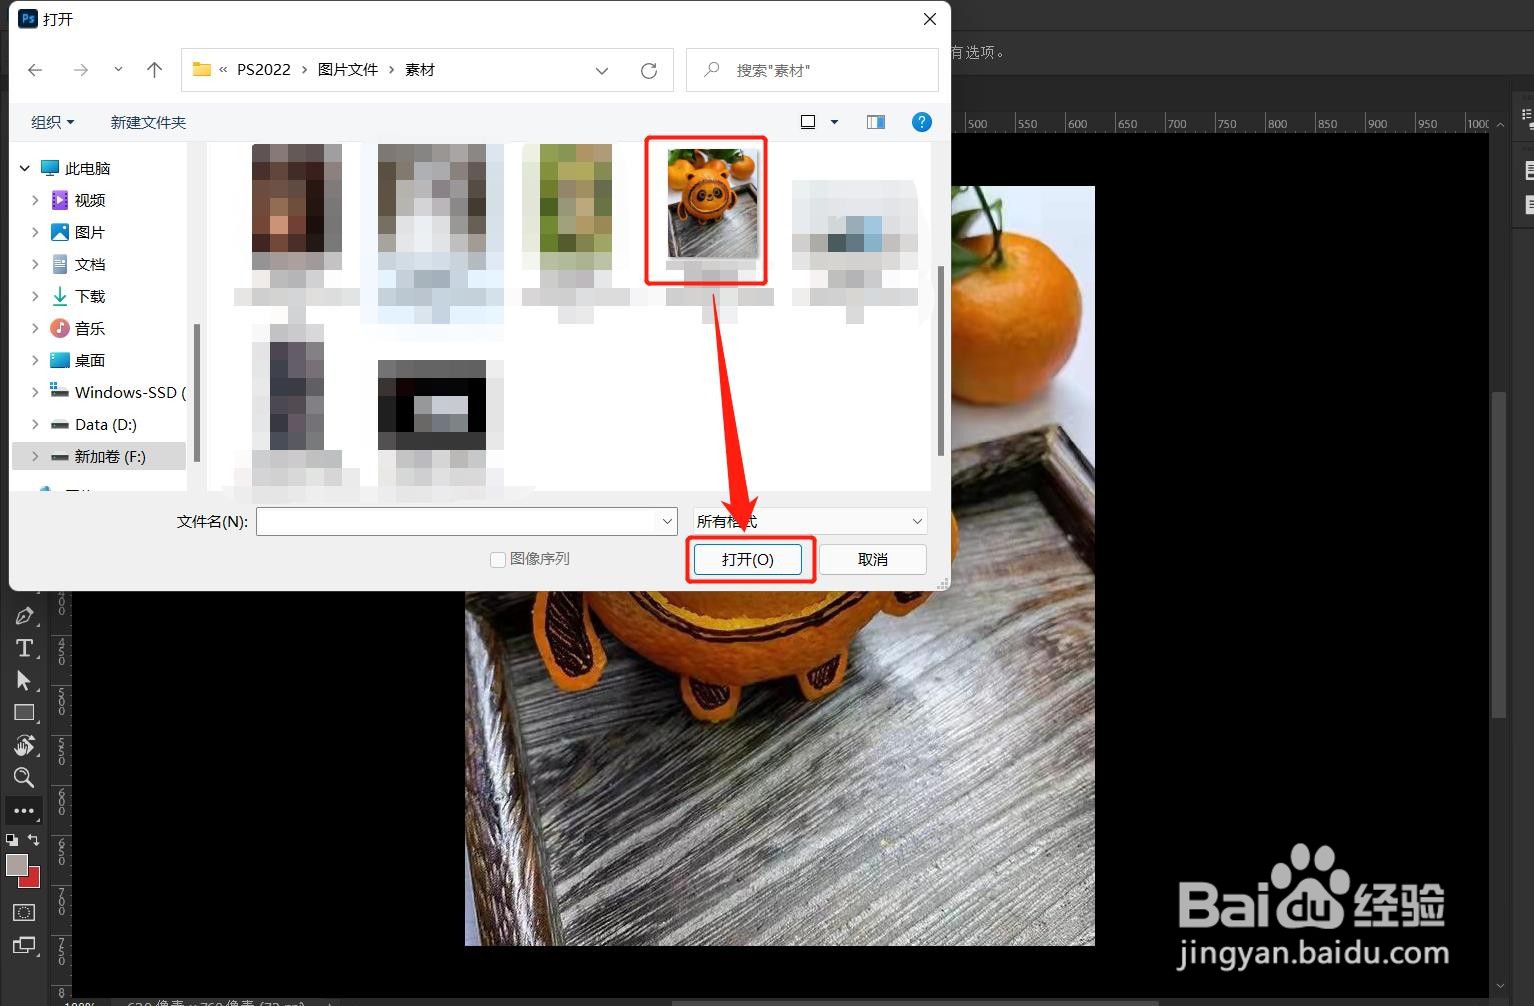1534x1006 pixels.
Task: Select 音乐 in navigation pane
Action: tap(90, 328)
